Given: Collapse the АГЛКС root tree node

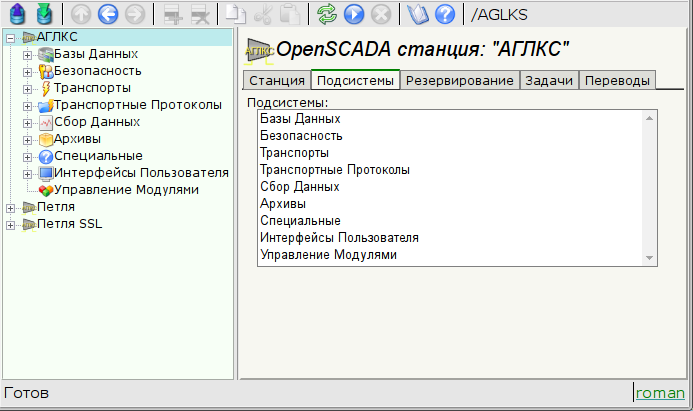Looking at the screenshot, I should 10,37.
